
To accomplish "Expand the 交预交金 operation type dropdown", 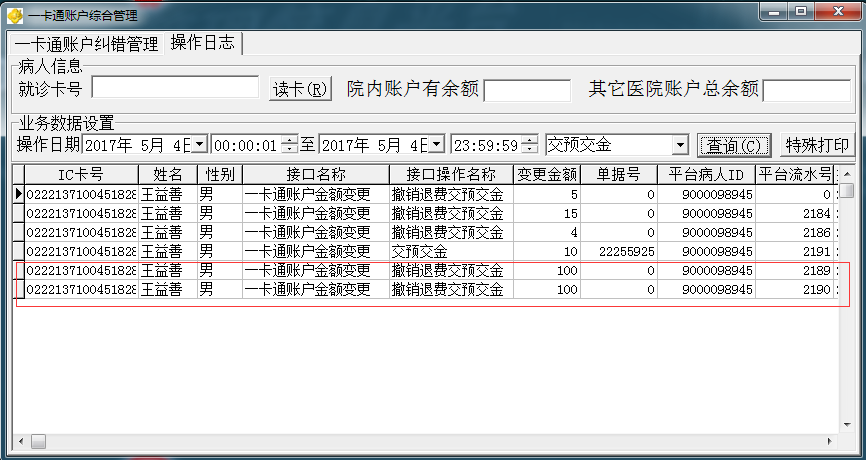I will (x=680, y=146).
